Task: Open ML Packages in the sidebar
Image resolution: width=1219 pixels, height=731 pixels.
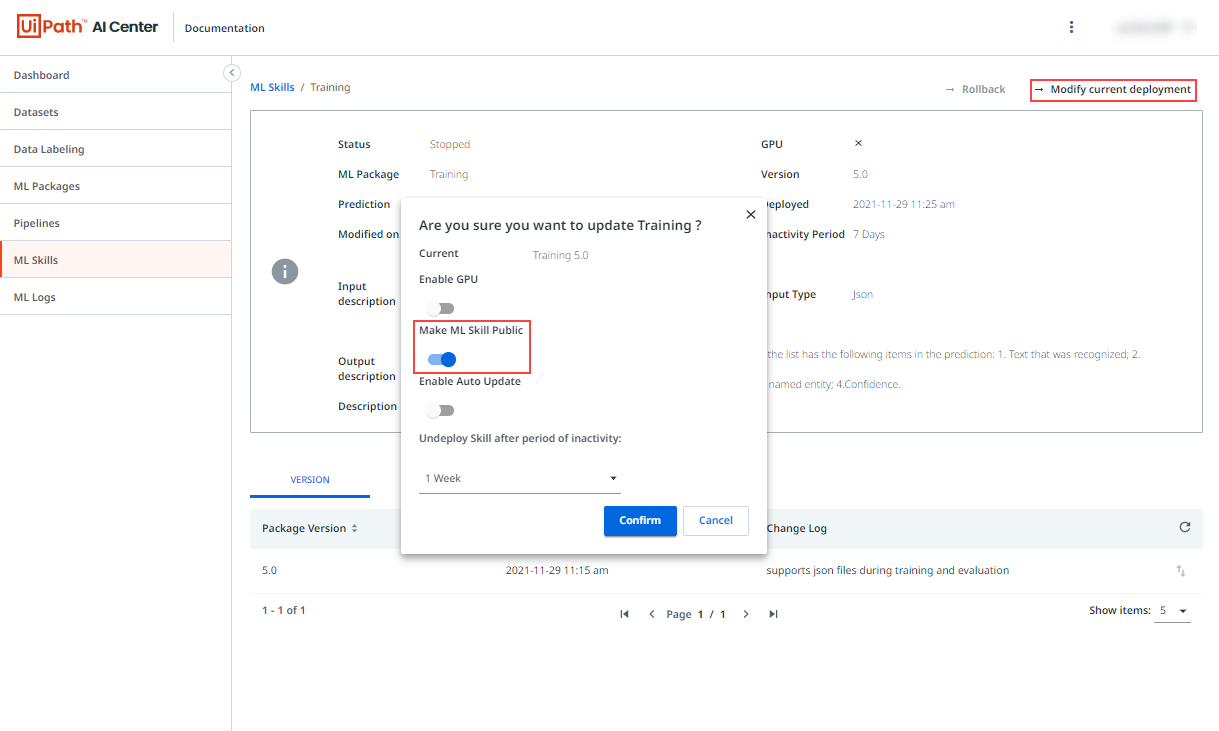Action: point(116,186)
